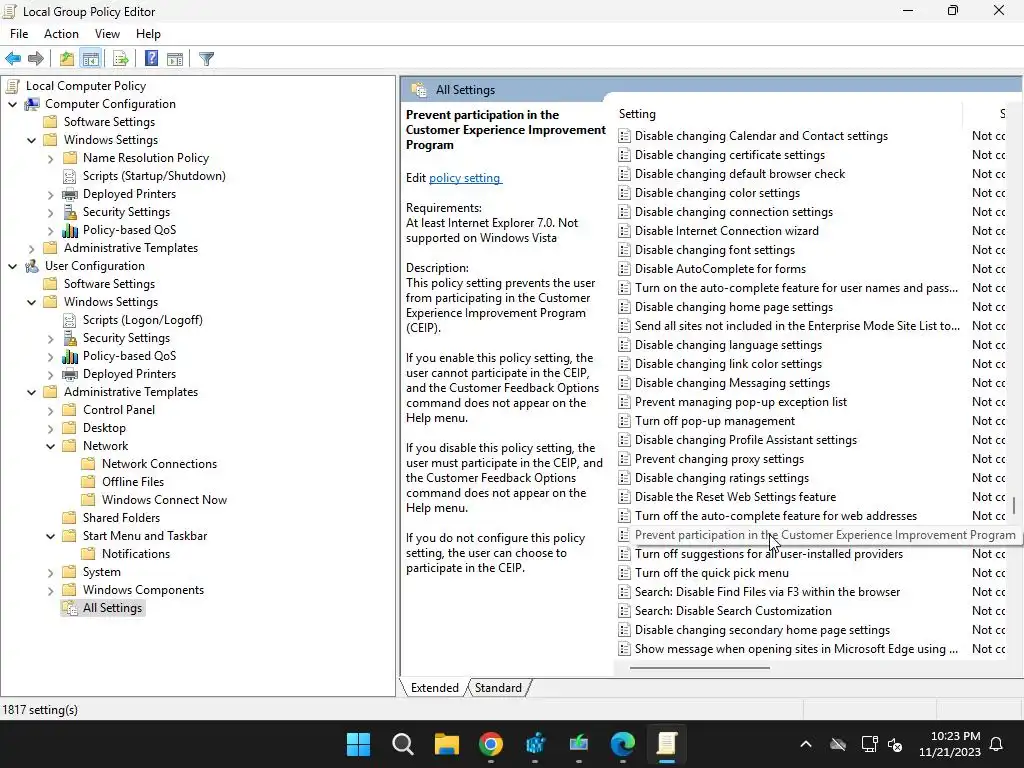This screenshot has width=1024, height=768.
Task: Click the Filter funnel toolbar icon
Action: [x=206, y=59]
